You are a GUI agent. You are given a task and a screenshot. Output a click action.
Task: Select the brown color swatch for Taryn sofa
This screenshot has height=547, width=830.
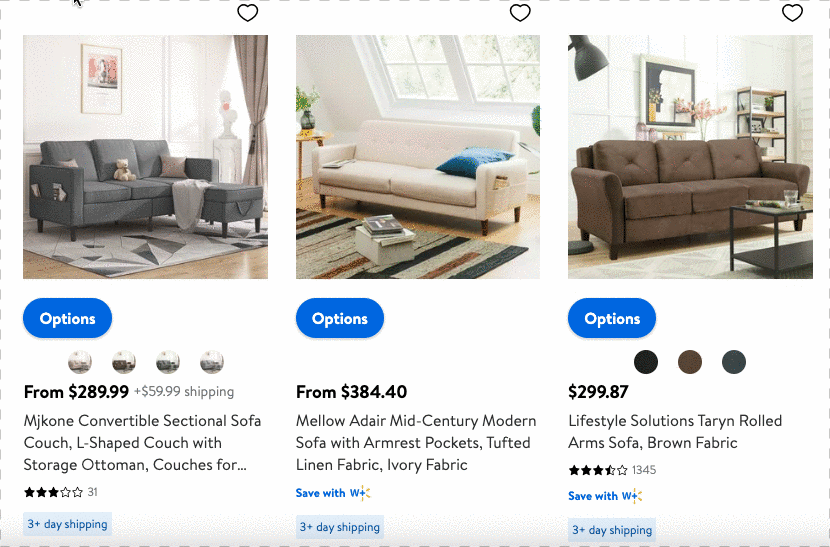pyautogui.click(x=690, y=362)
